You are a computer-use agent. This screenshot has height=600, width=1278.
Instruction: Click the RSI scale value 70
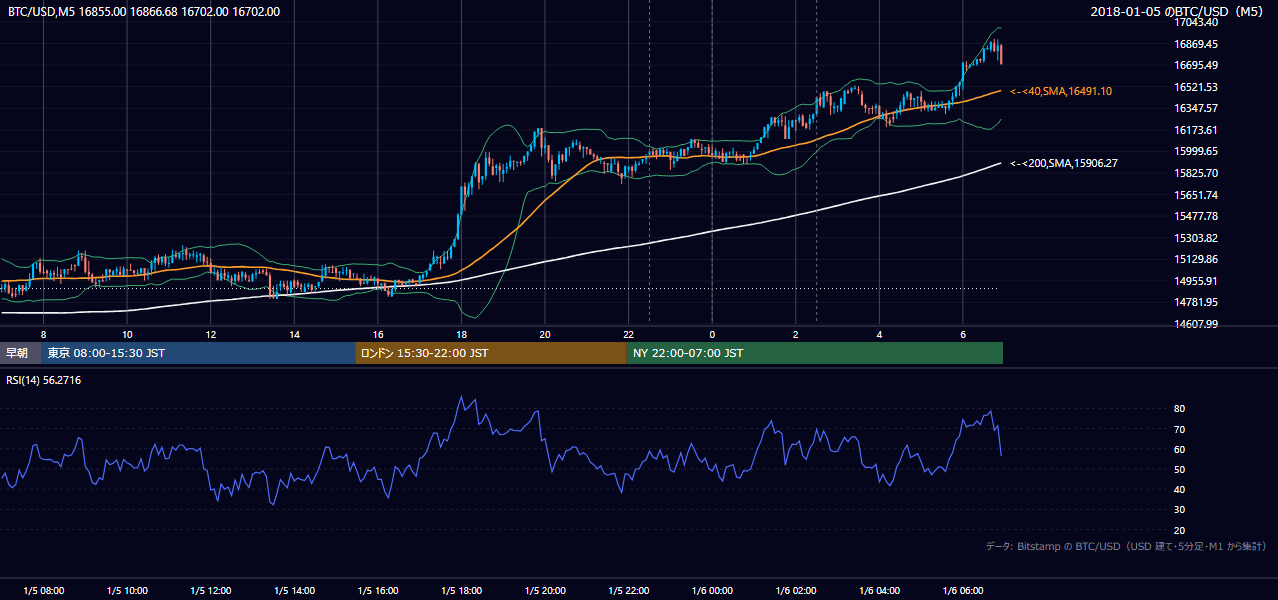(1180, 429)
